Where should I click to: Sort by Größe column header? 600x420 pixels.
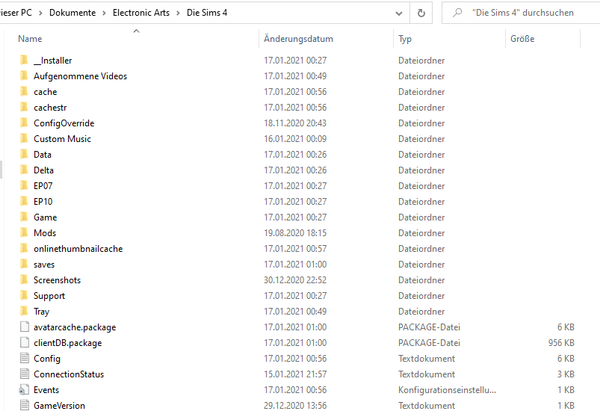click(522, 39)
